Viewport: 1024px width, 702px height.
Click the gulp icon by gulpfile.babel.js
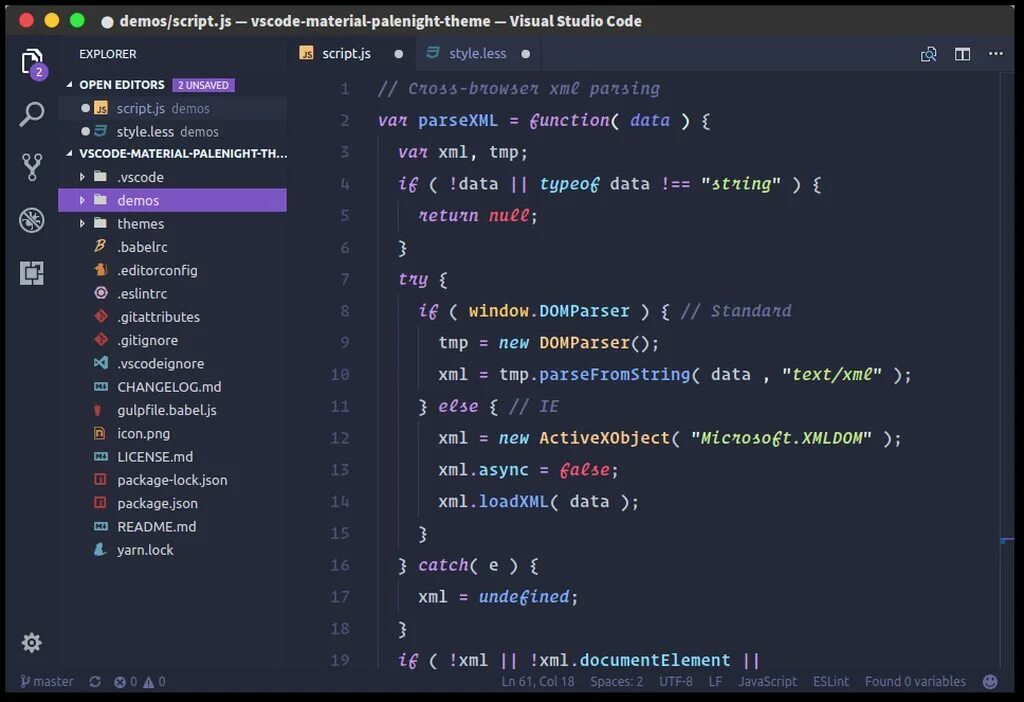pos(98,410)
